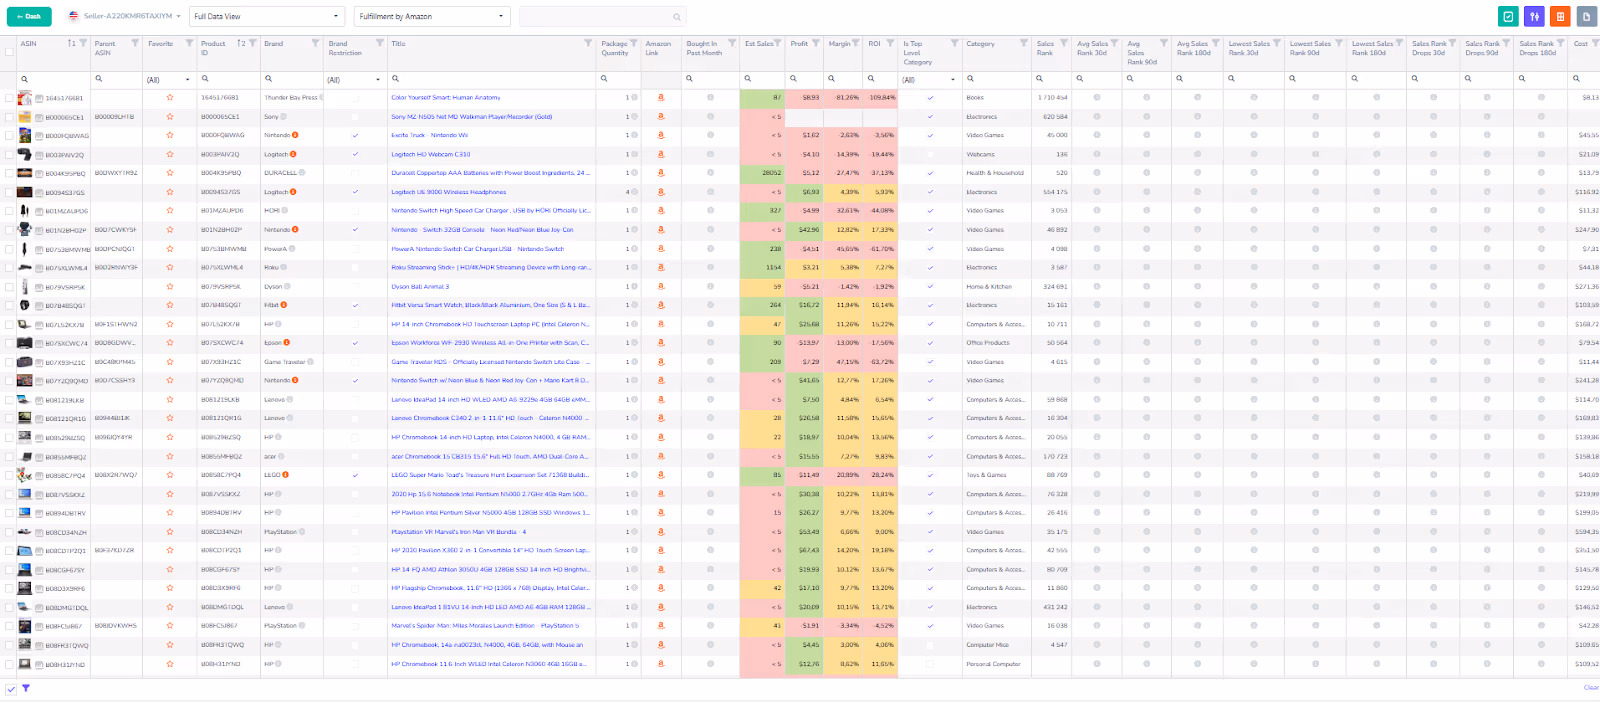Sort by the Profit column header

[799, 43]
